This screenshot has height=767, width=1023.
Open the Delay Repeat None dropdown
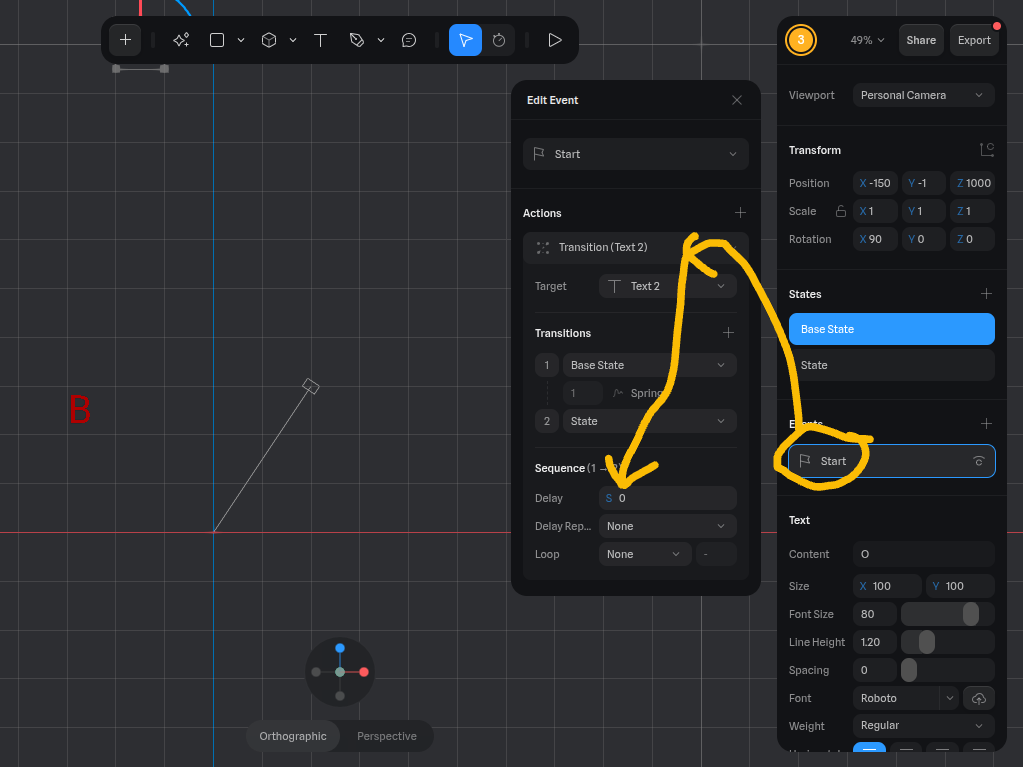(x=667, y=526)
